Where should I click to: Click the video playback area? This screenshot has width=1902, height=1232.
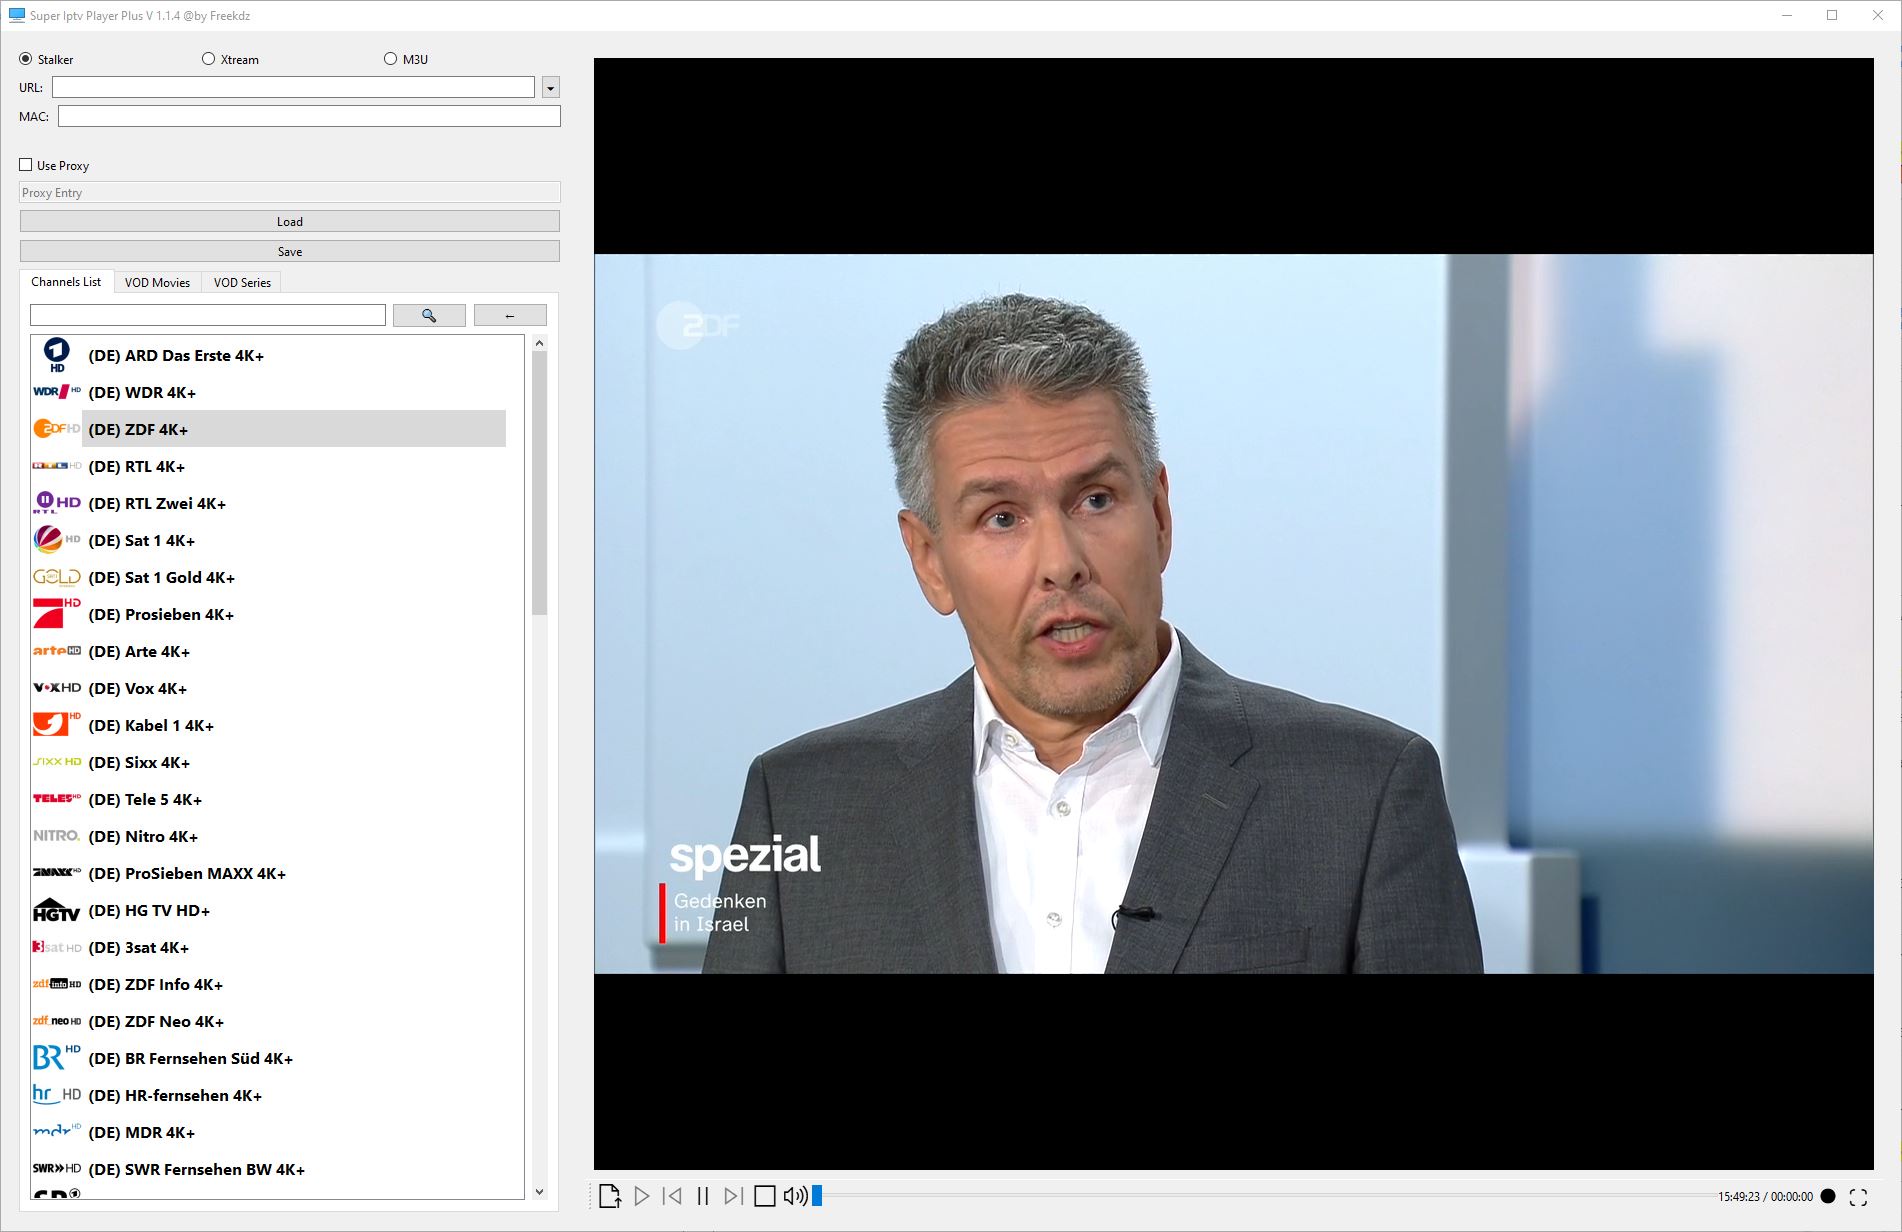tap(1233, 613)
